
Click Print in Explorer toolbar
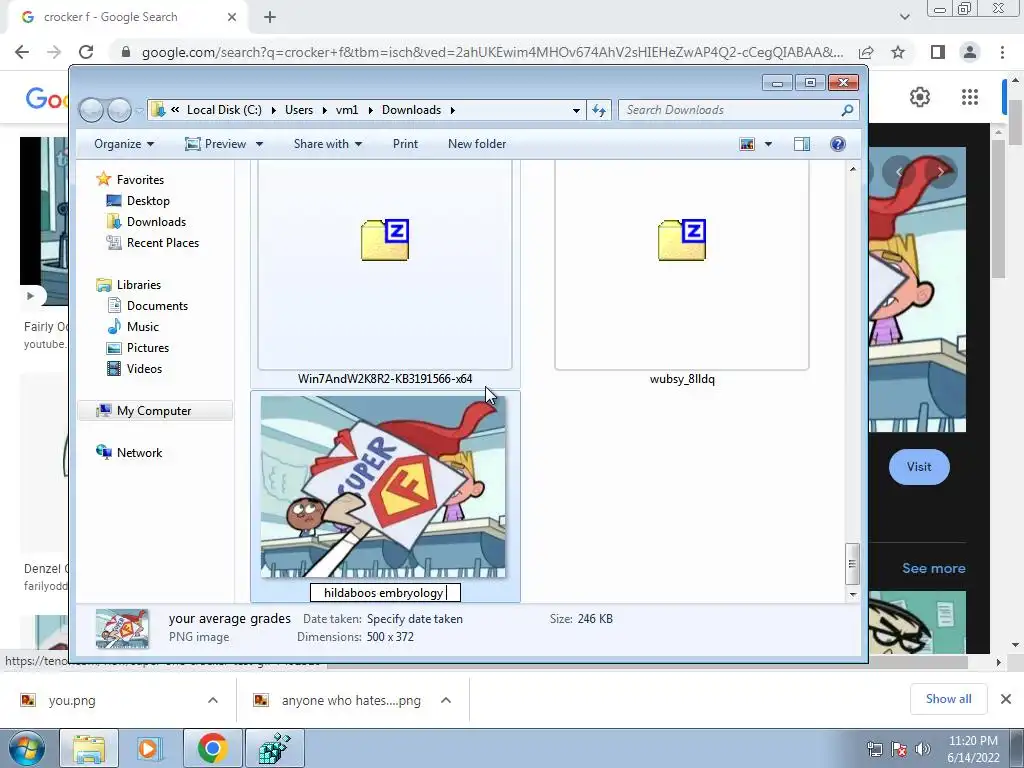tap(405, 144)
